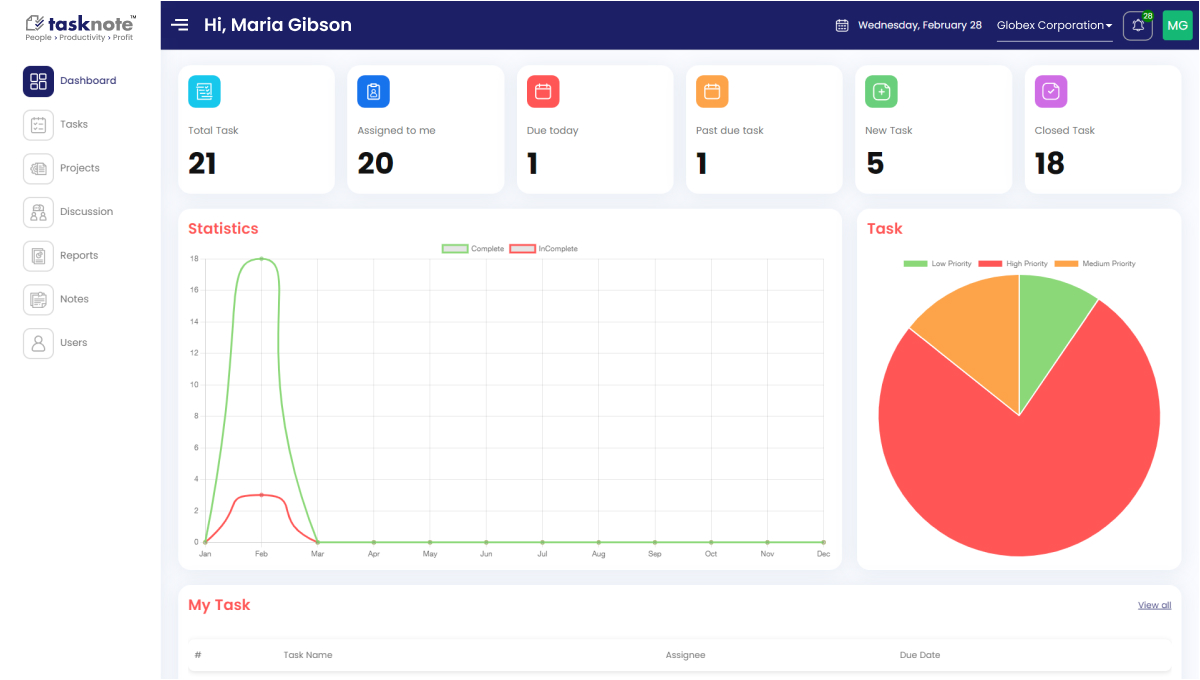Open the notifications bell icon

[x=1137, y=26]
